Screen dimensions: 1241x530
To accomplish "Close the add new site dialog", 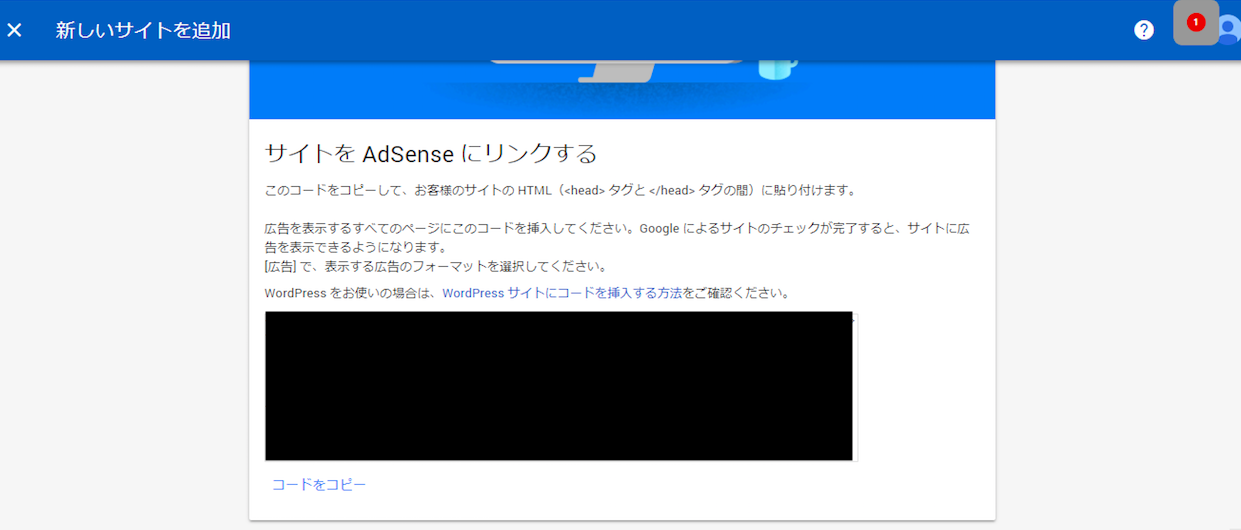I will 14,30.
